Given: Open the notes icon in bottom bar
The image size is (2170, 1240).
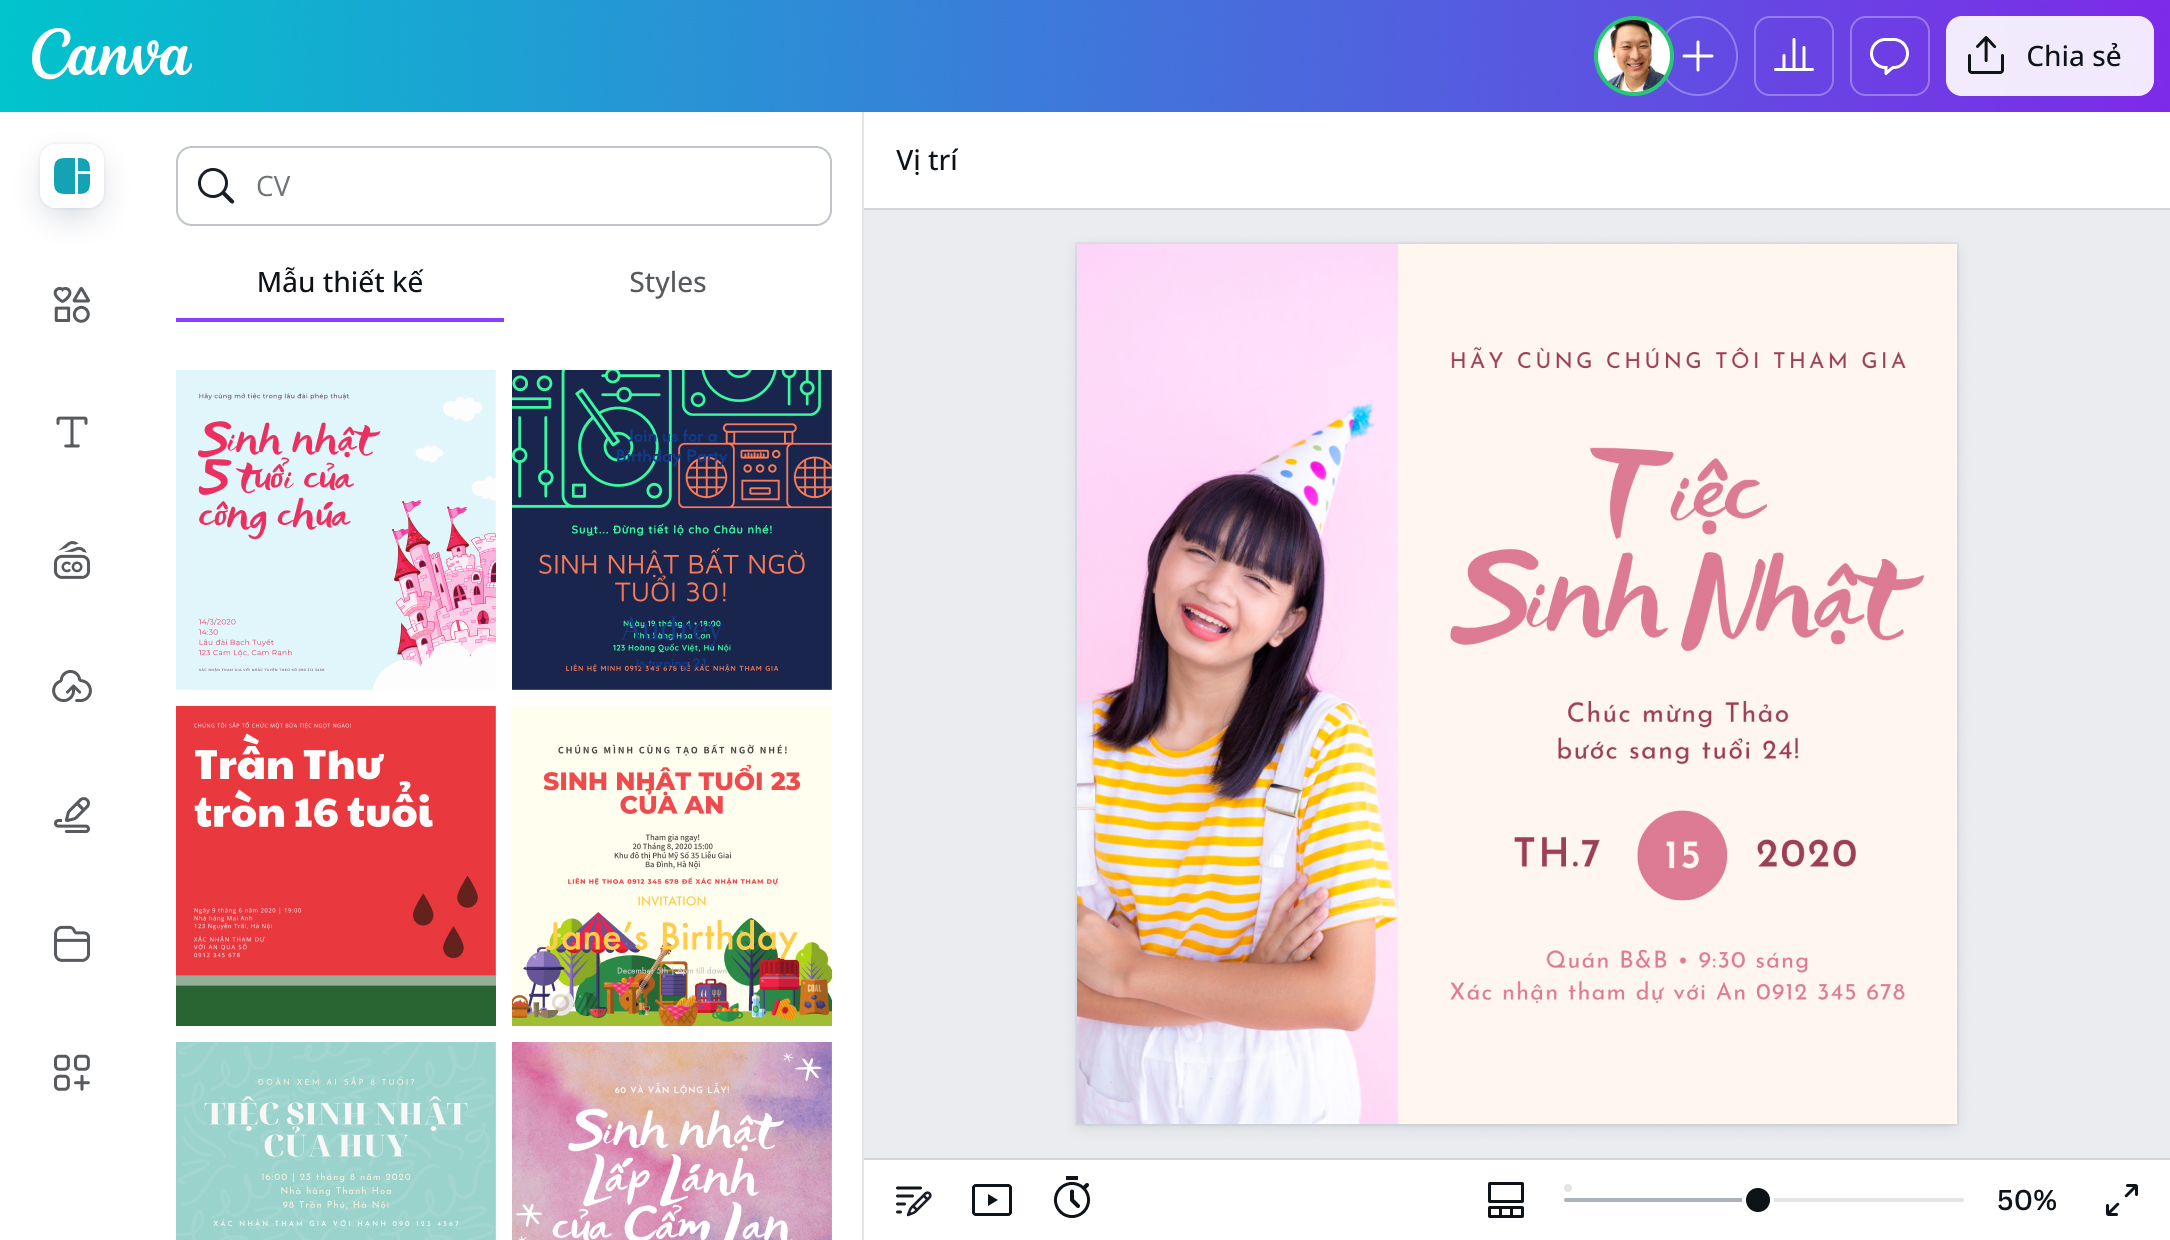Looking at the screenshot, I should [913, 1200].
